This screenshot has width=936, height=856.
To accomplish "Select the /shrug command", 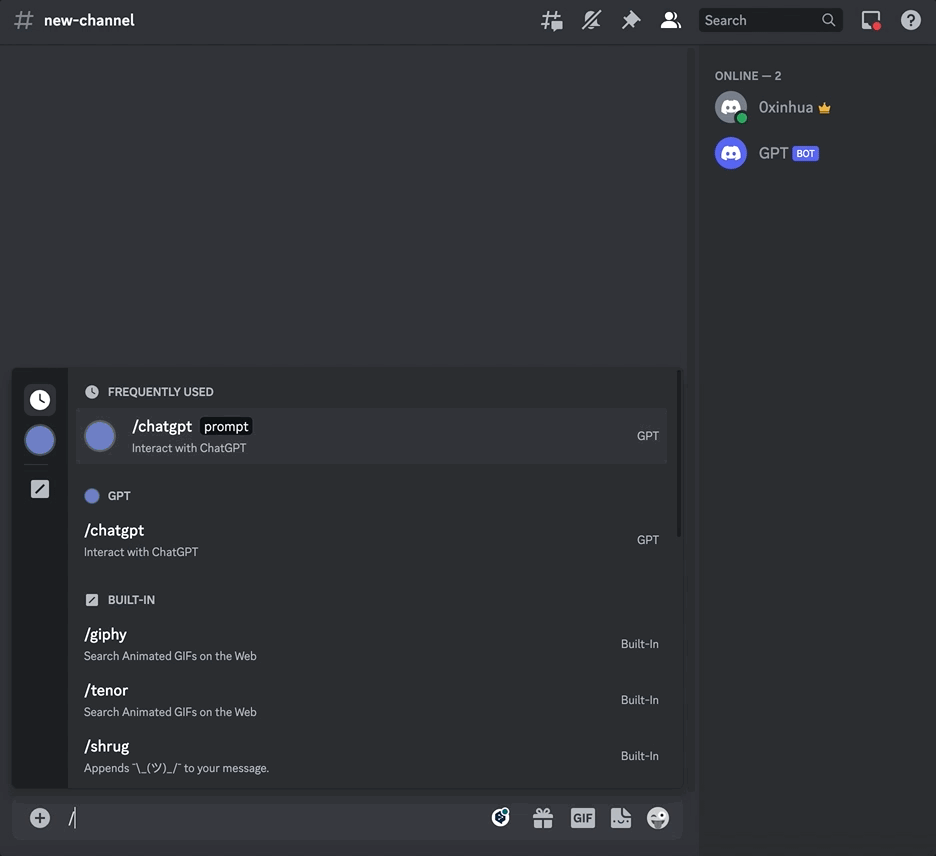I will click(371, 756).
